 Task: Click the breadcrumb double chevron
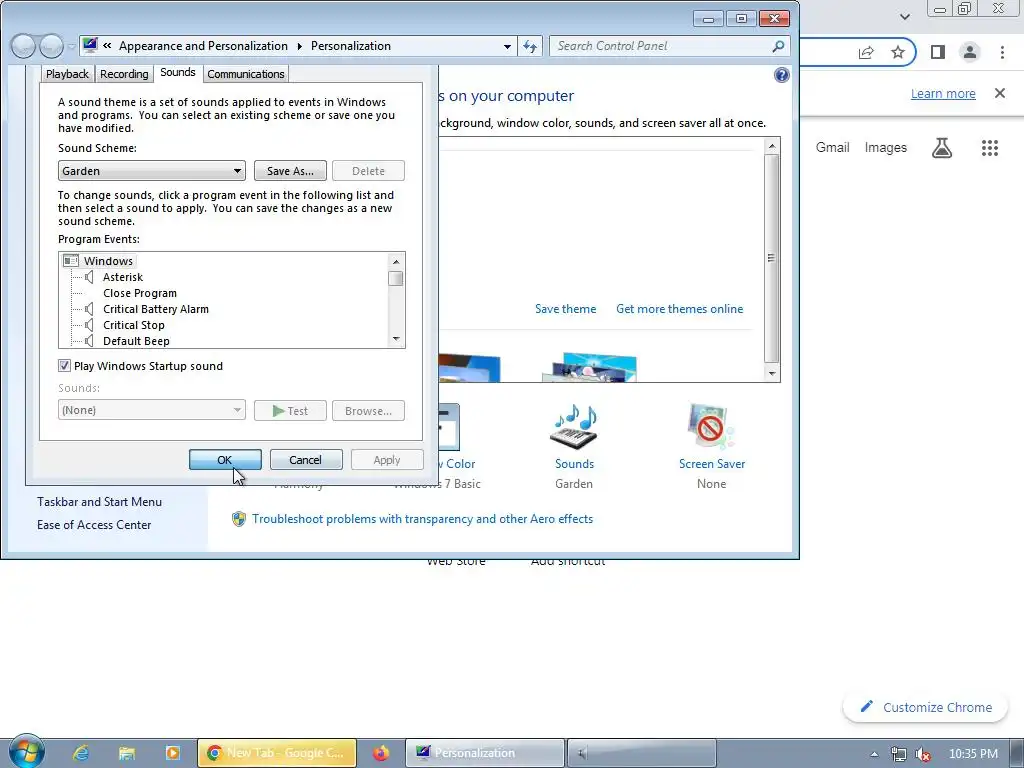[107, 46]
